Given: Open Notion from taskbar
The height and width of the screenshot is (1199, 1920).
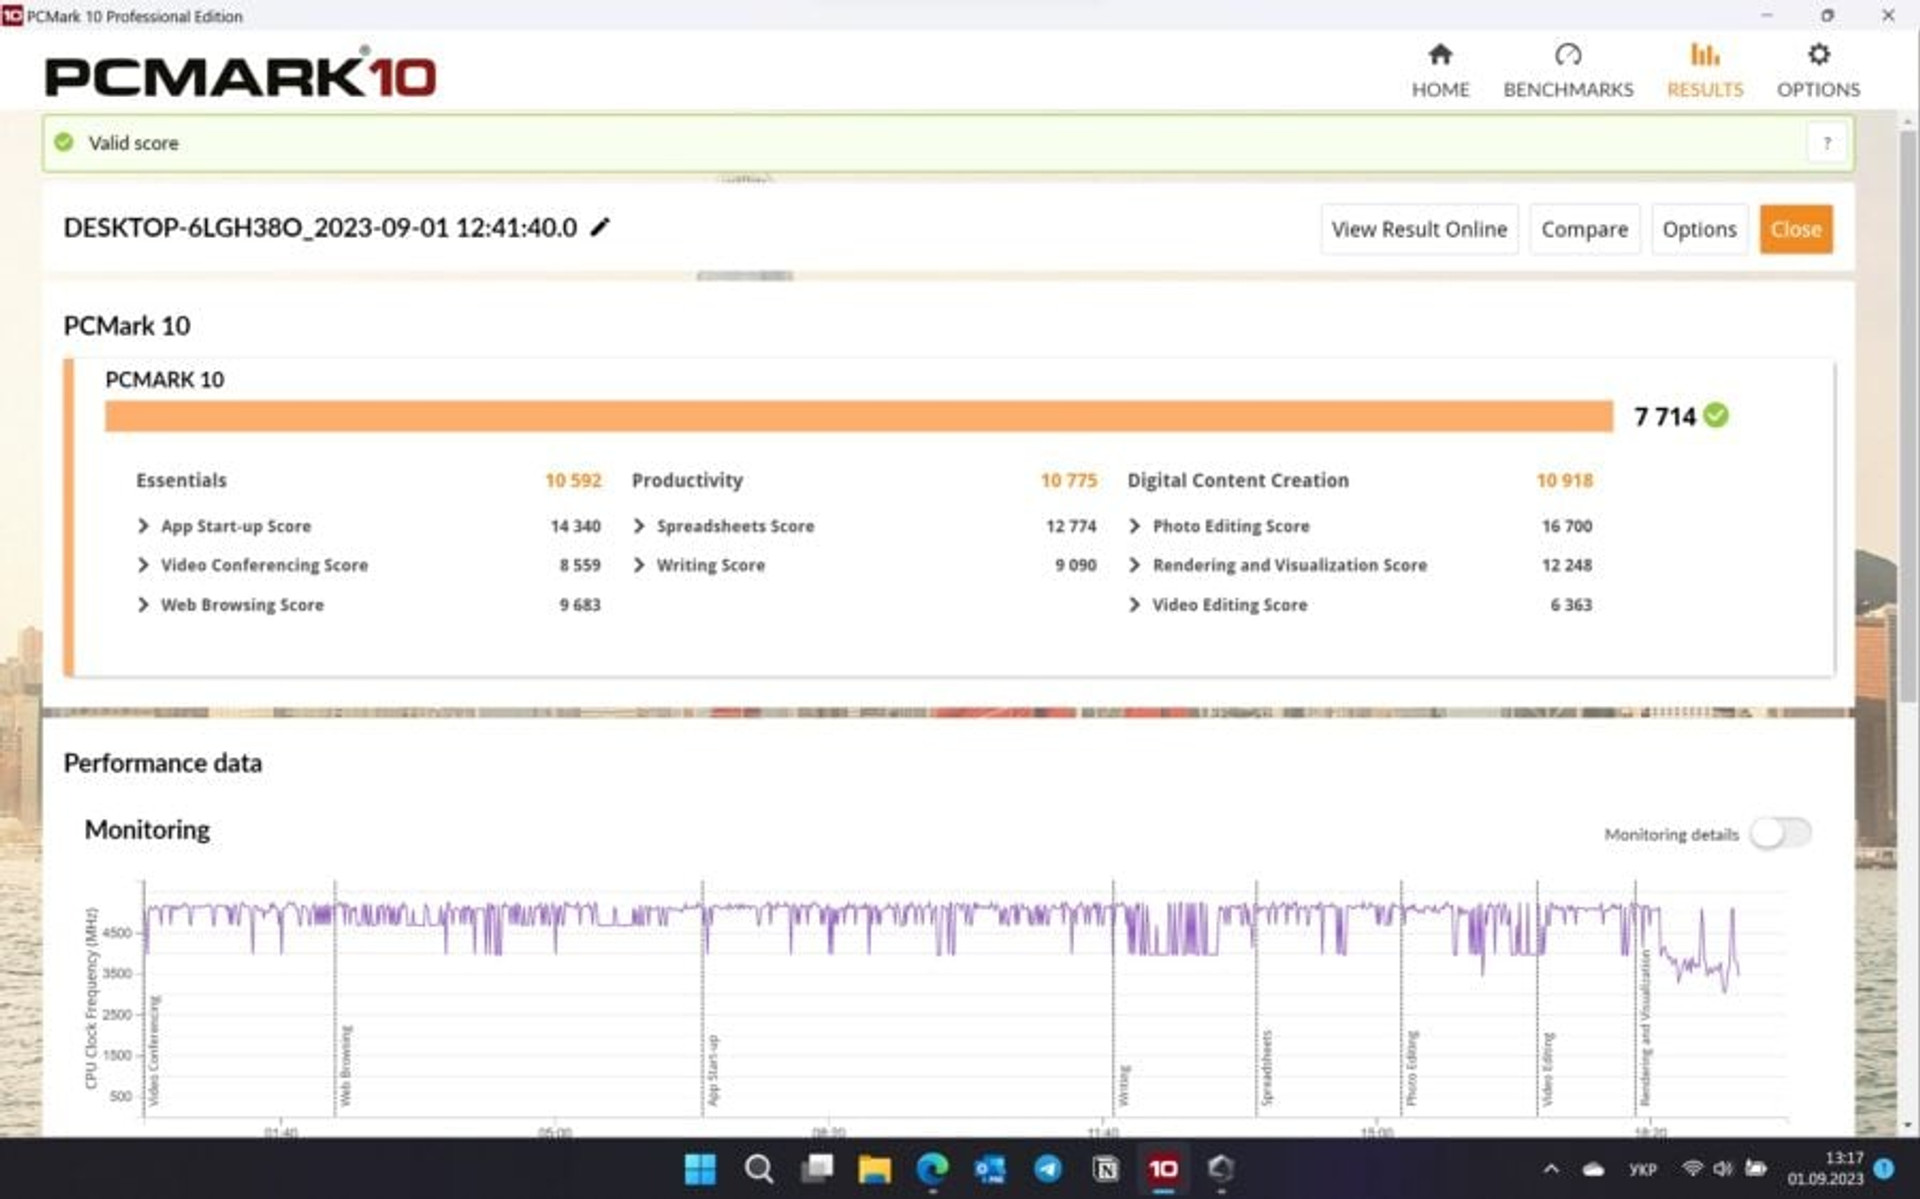Looking at the screenshot, I should [1106, 1168].
